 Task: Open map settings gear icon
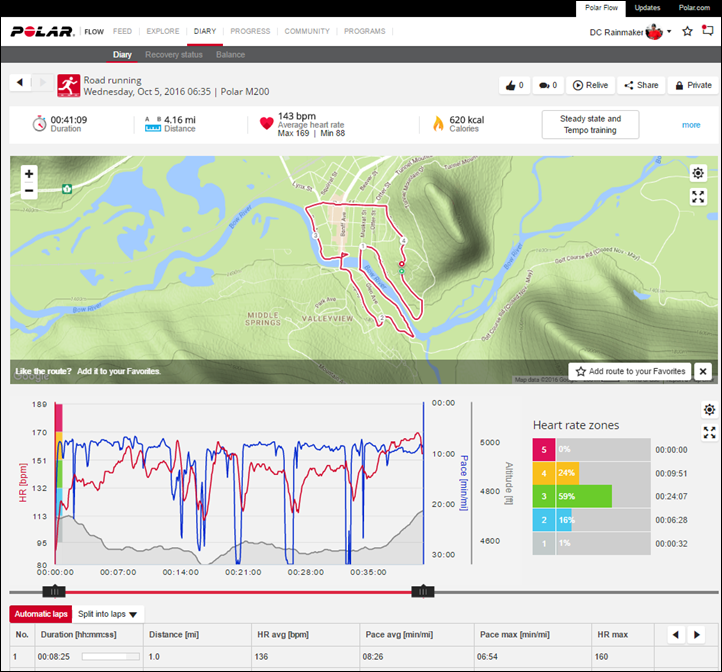pyautogui.click(x=698, y=173)
